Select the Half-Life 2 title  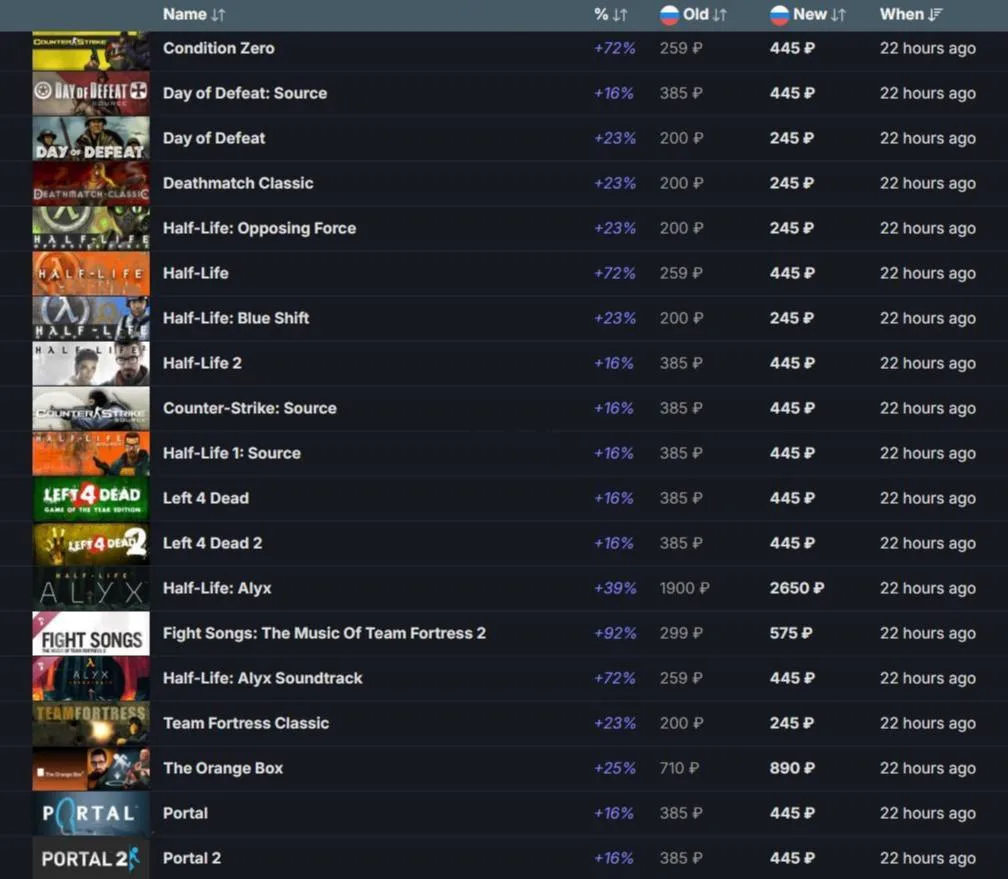(x=202, y=363)
